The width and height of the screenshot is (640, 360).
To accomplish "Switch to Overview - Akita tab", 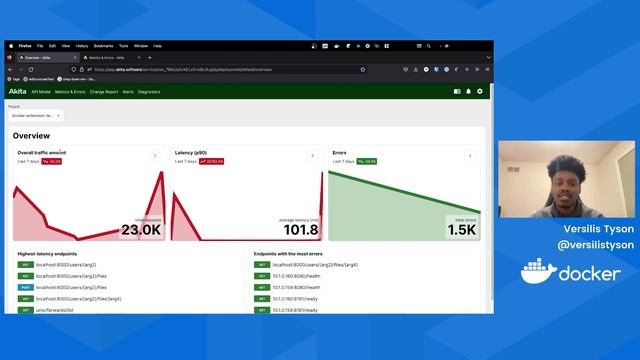I will pos(47,58).
